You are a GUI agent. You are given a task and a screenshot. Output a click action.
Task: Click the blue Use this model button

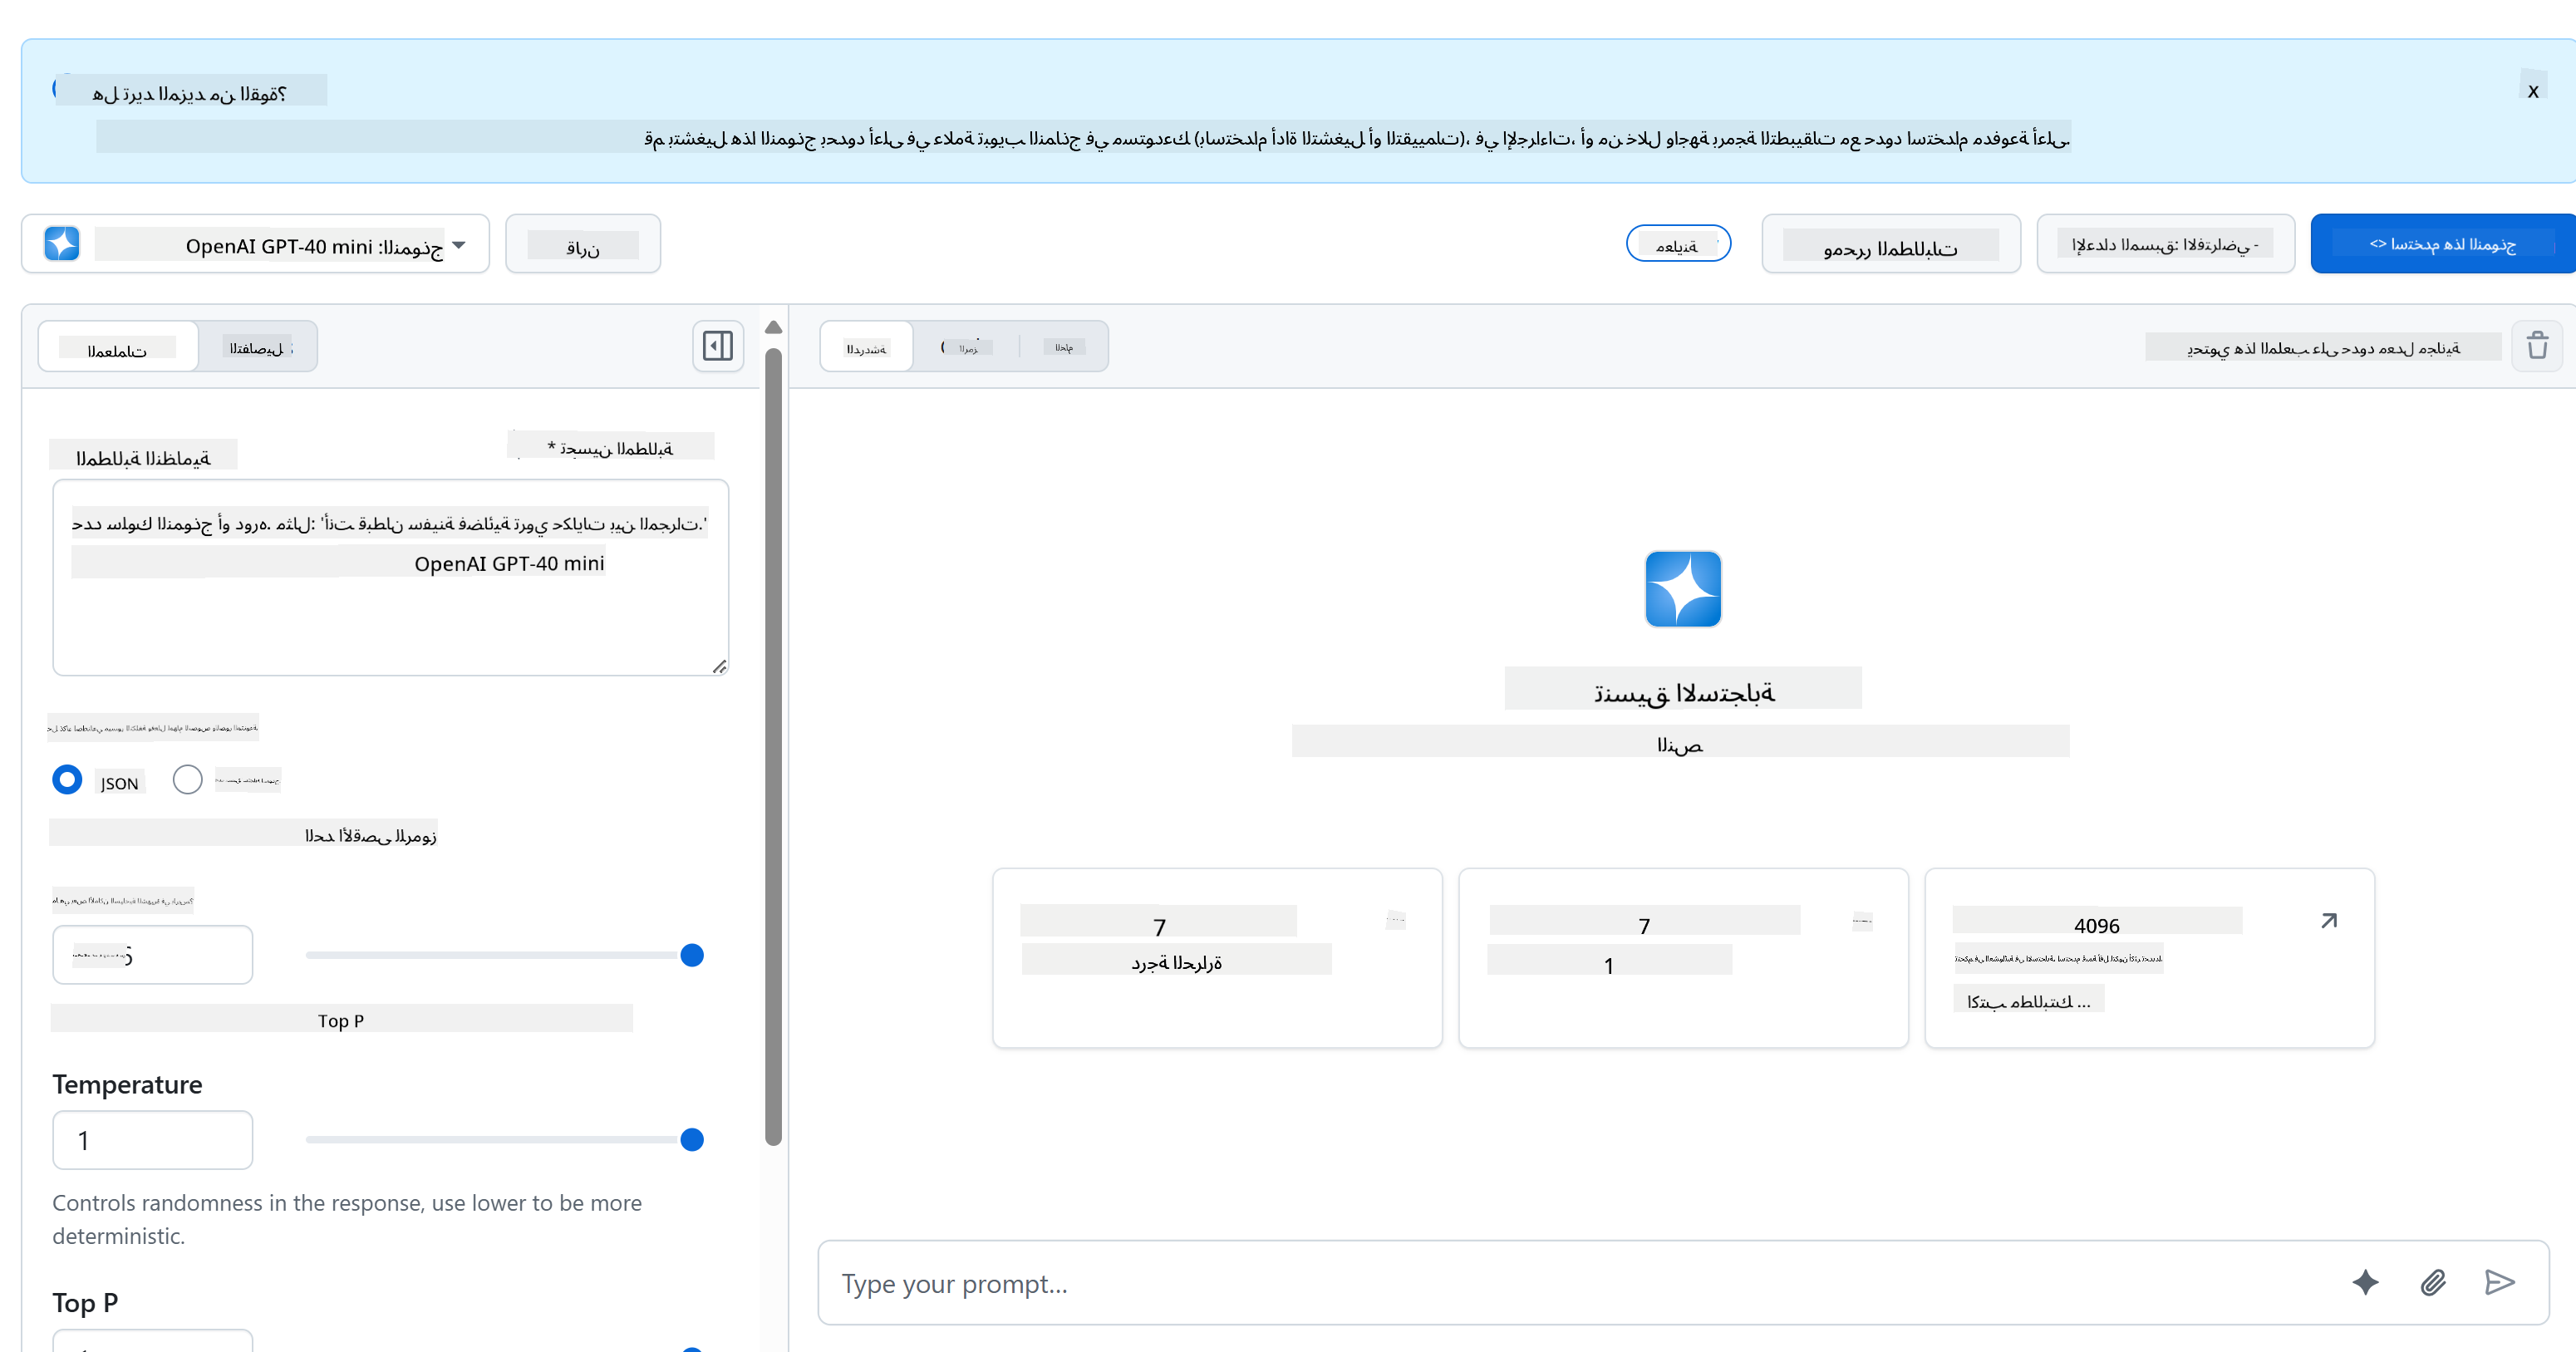pyautogui.click(x=2442, y=244)
